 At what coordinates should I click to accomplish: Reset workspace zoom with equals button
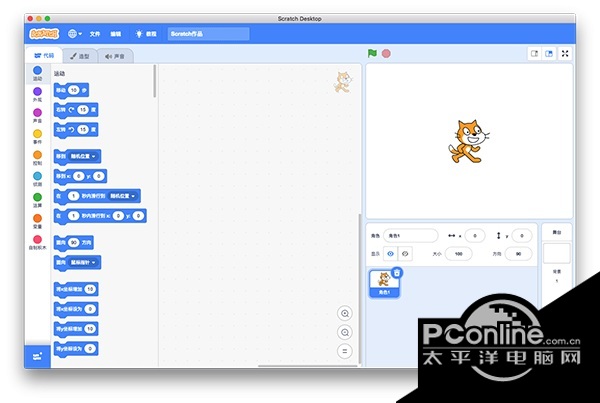coord(345,351)
